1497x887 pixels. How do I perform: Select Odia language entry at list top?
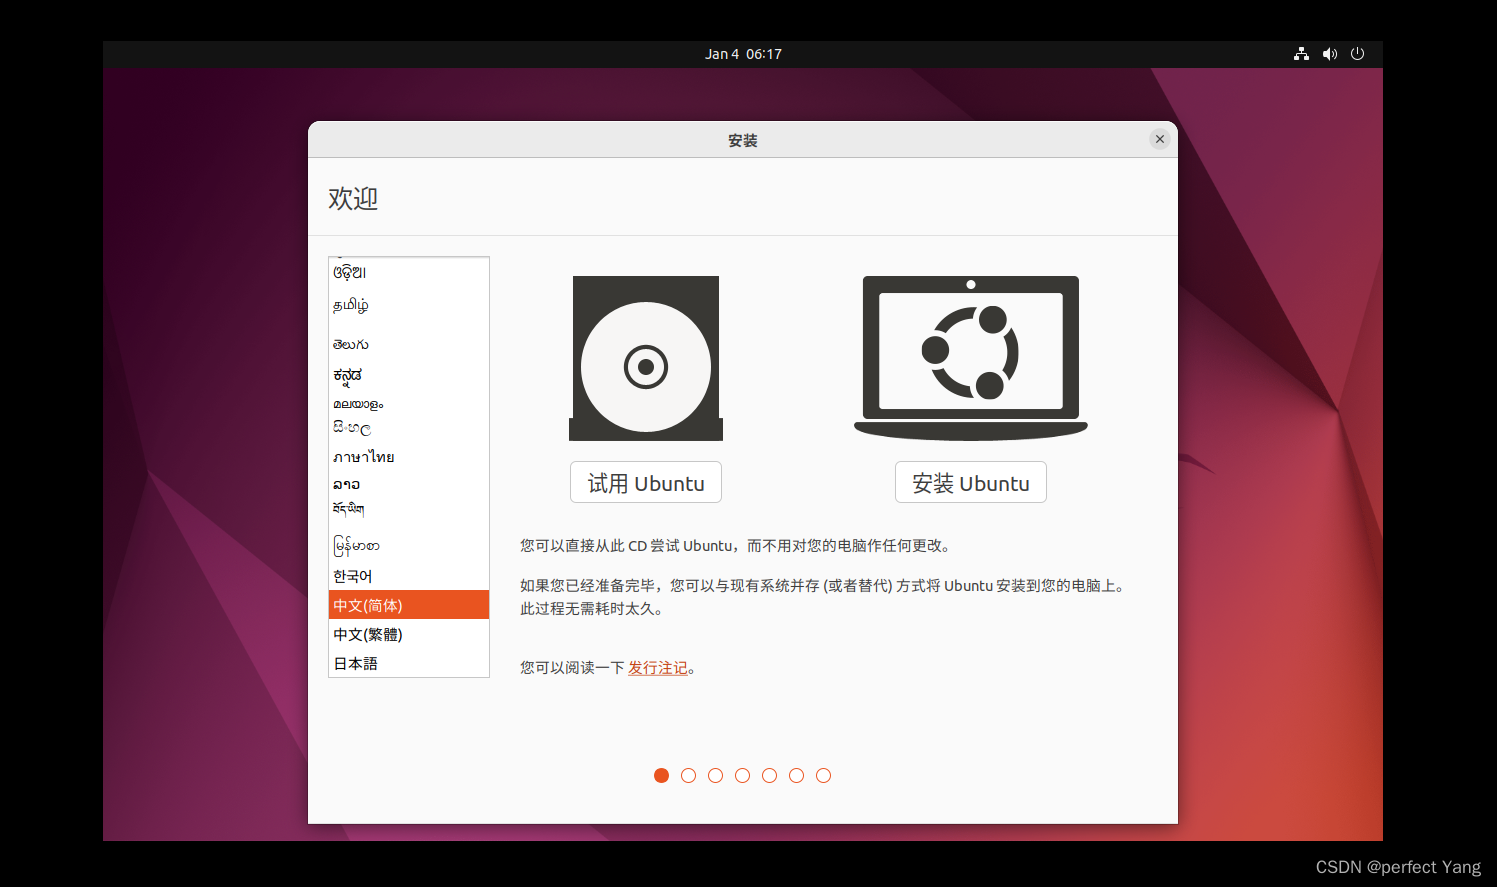pyautogui.click(x=409, y=272)
